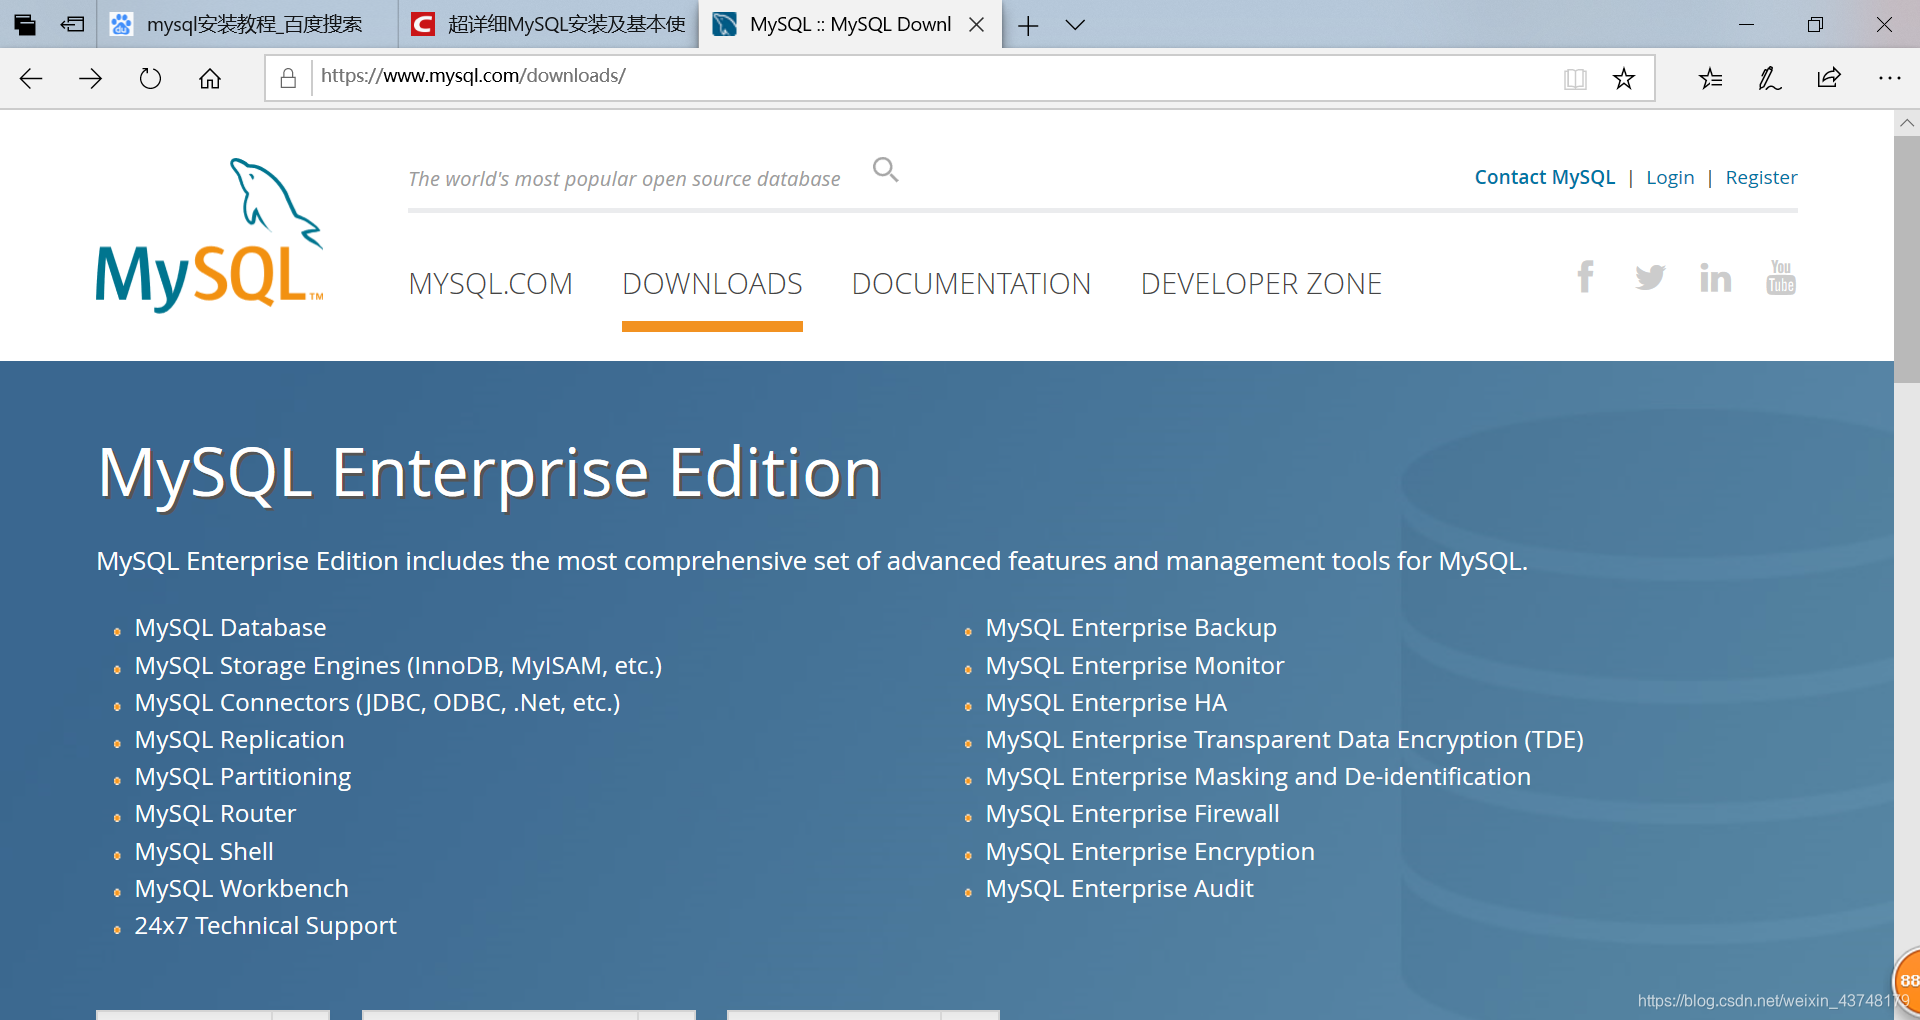Image resolution: width=1920 pixels, height=1020 pixels.
Task: Open the DOWNLOADS menu item
Action: click(712, 284)
